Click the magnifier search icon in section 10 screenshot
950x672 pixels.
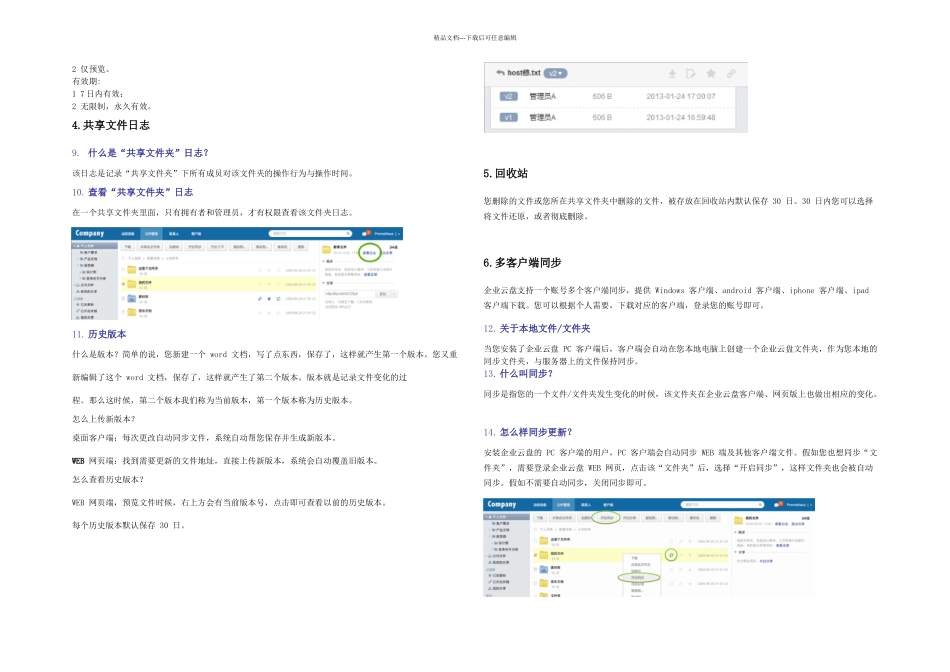[348, 233]
